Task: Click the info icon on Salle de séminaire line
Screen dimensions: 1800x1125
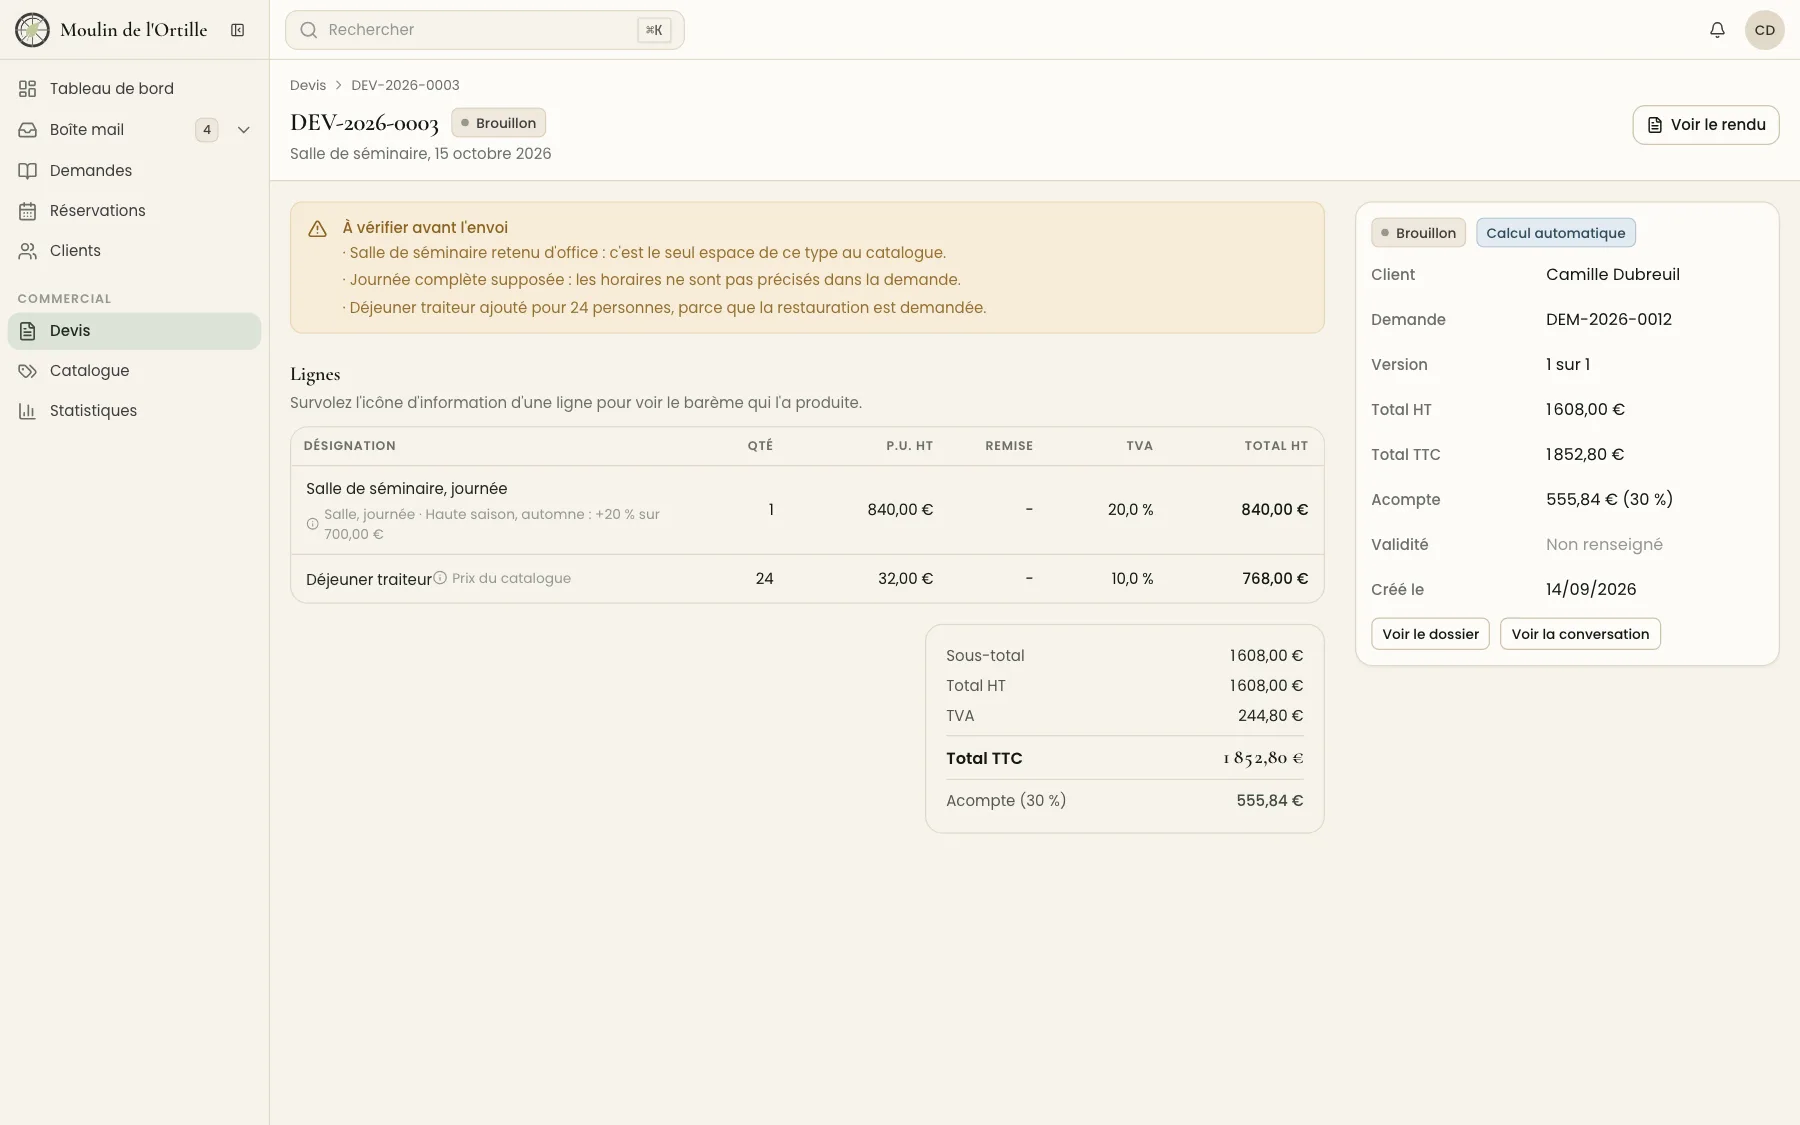Action: coord(313,524)
